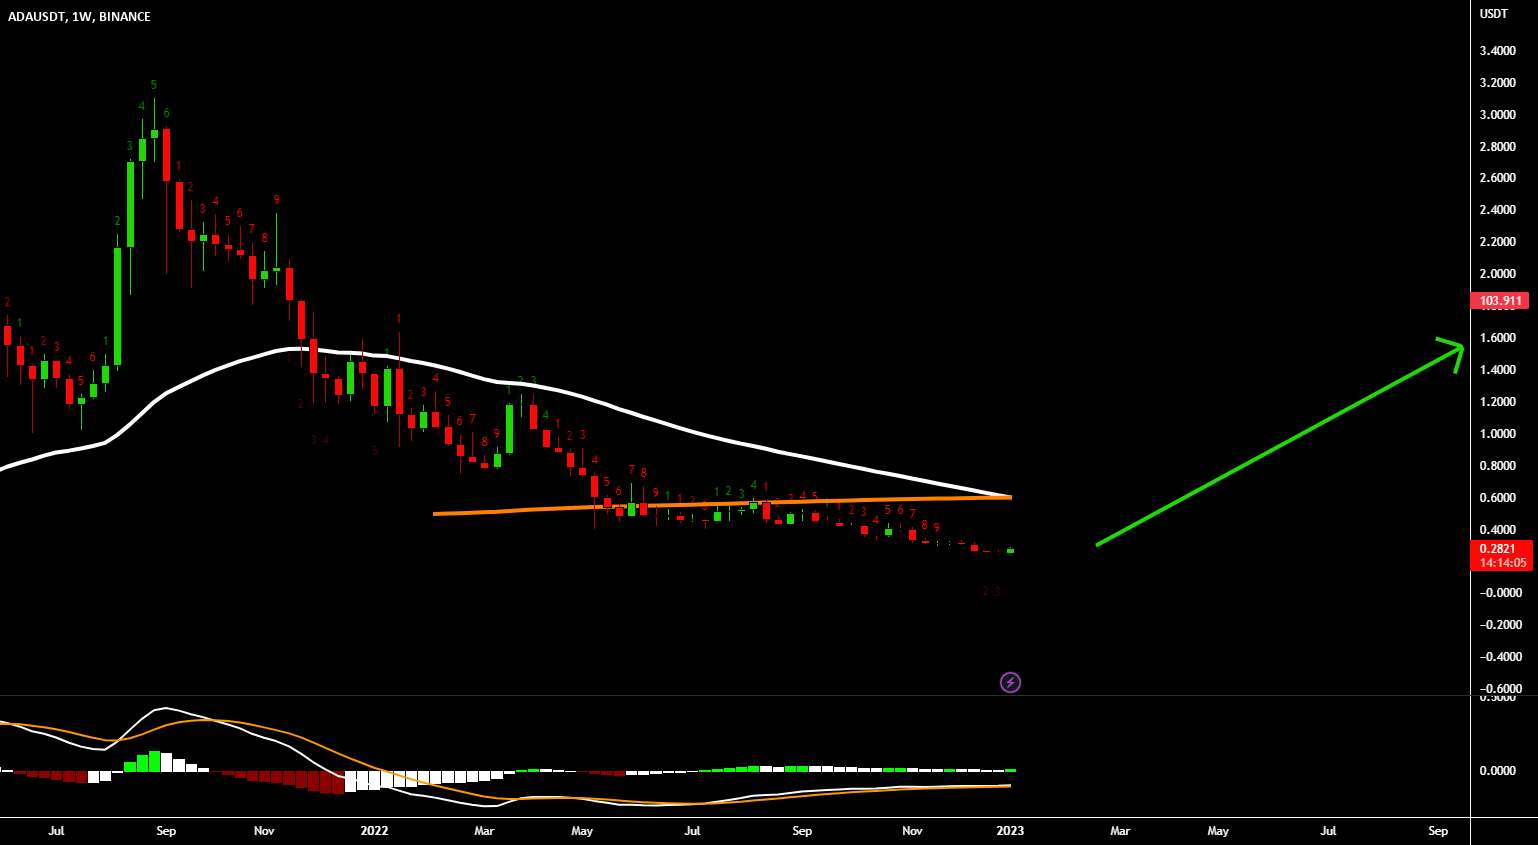Click the 2022 label on the time axis
Viewport: 1538px width, 845px height.
coord(374,830)
